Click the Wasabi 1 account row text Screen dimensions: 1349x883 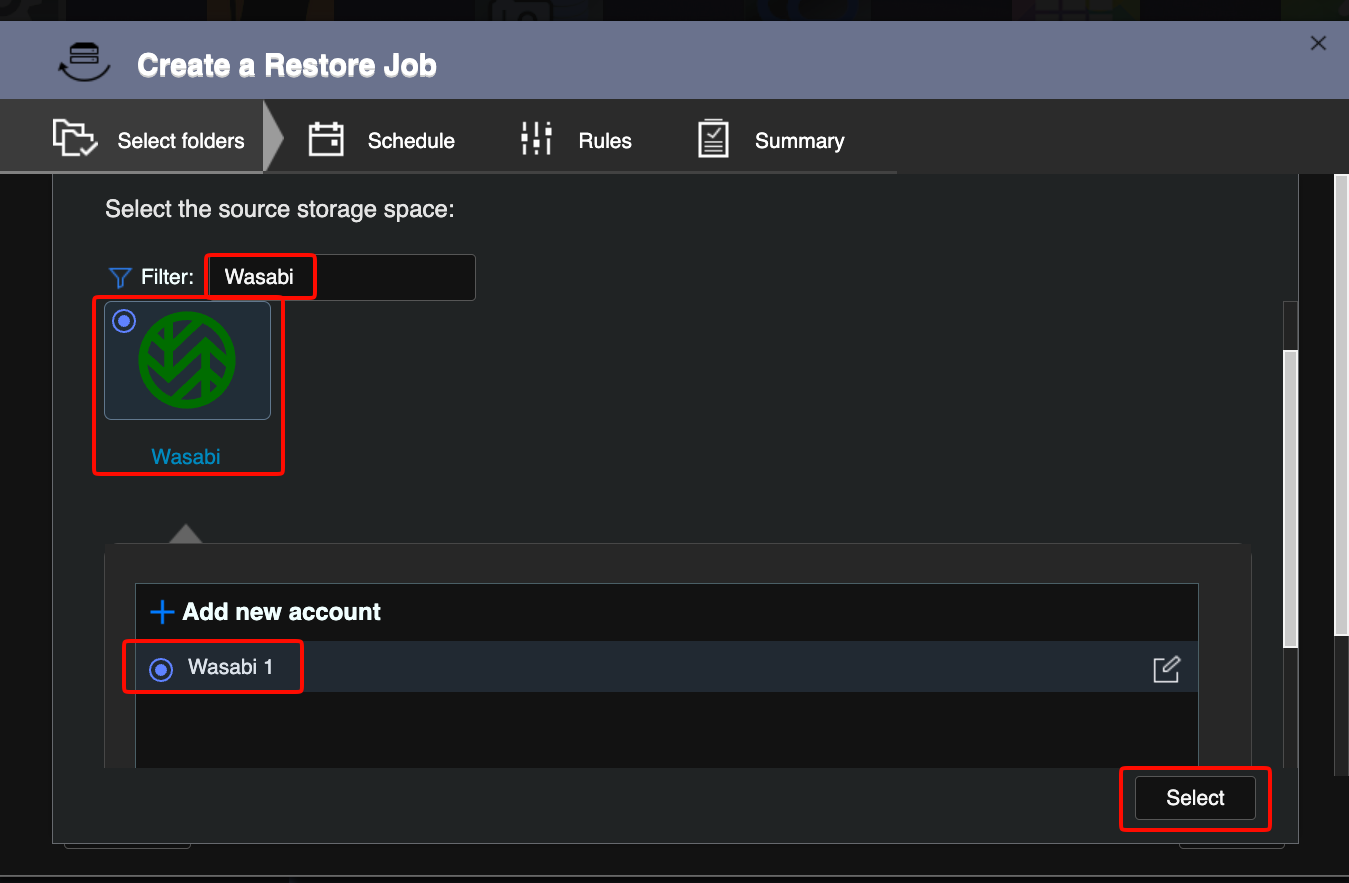230,667
